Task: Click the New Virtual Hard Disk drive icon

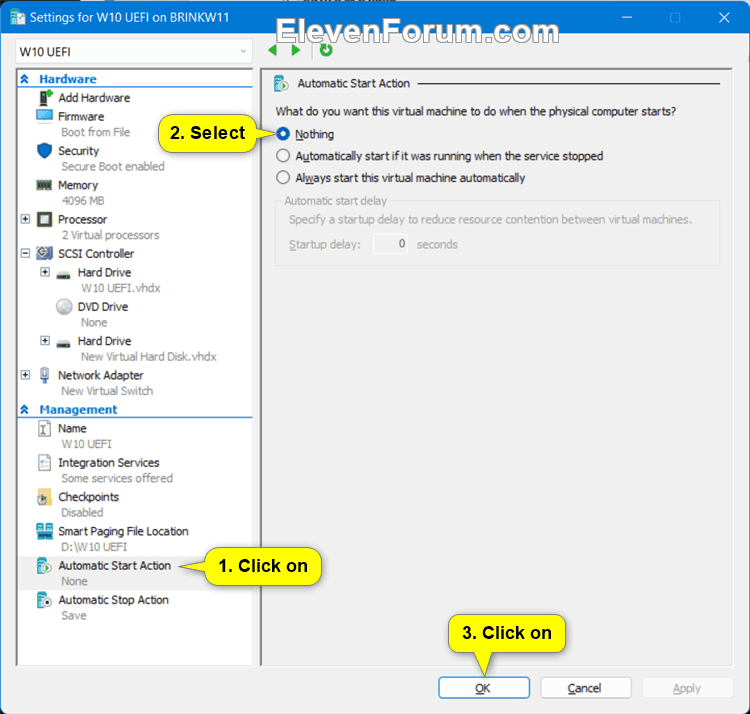Action: (x=64, y=343)
